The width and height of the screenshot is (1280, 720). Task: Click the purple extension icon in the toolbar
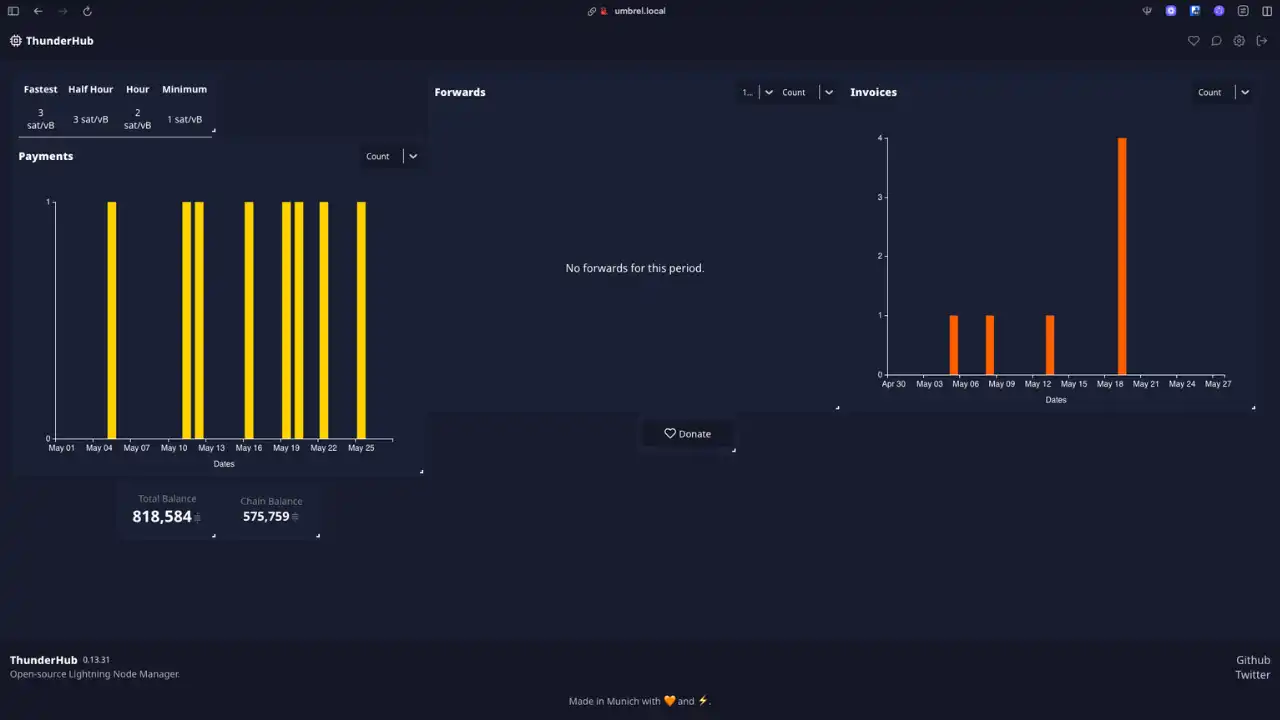(1218, 11)
